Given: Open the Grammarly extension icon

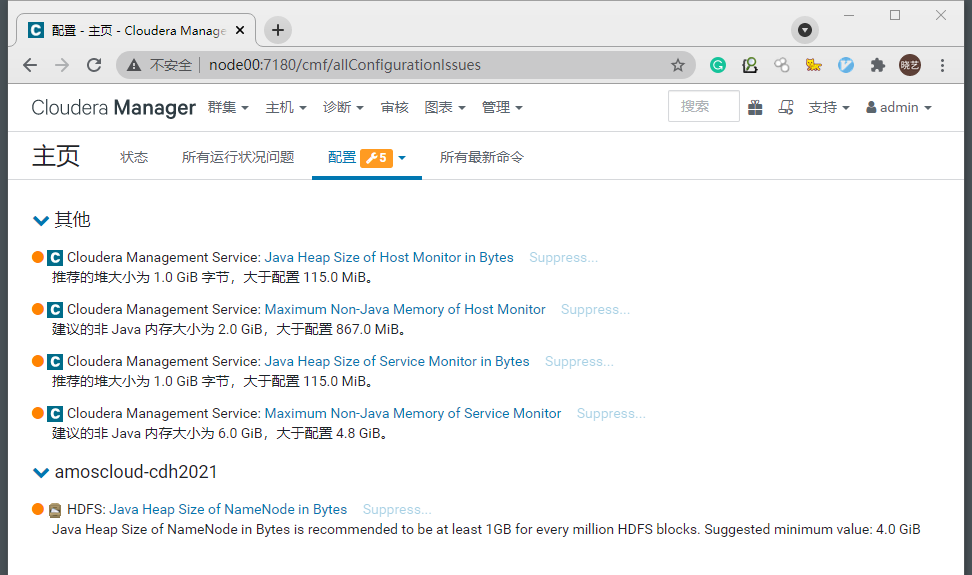Looking at the screenshot, I should coord(718,65).
